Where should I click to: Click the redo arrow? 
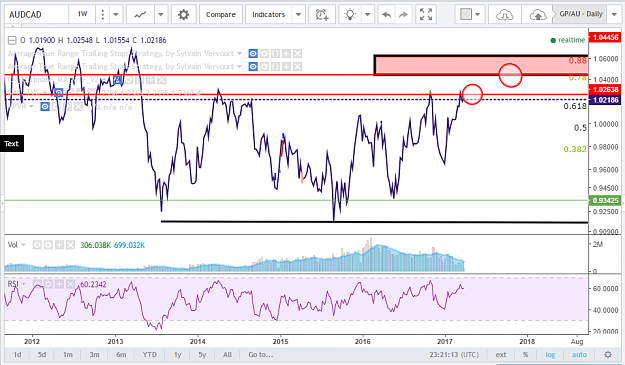tap(403, 15)
